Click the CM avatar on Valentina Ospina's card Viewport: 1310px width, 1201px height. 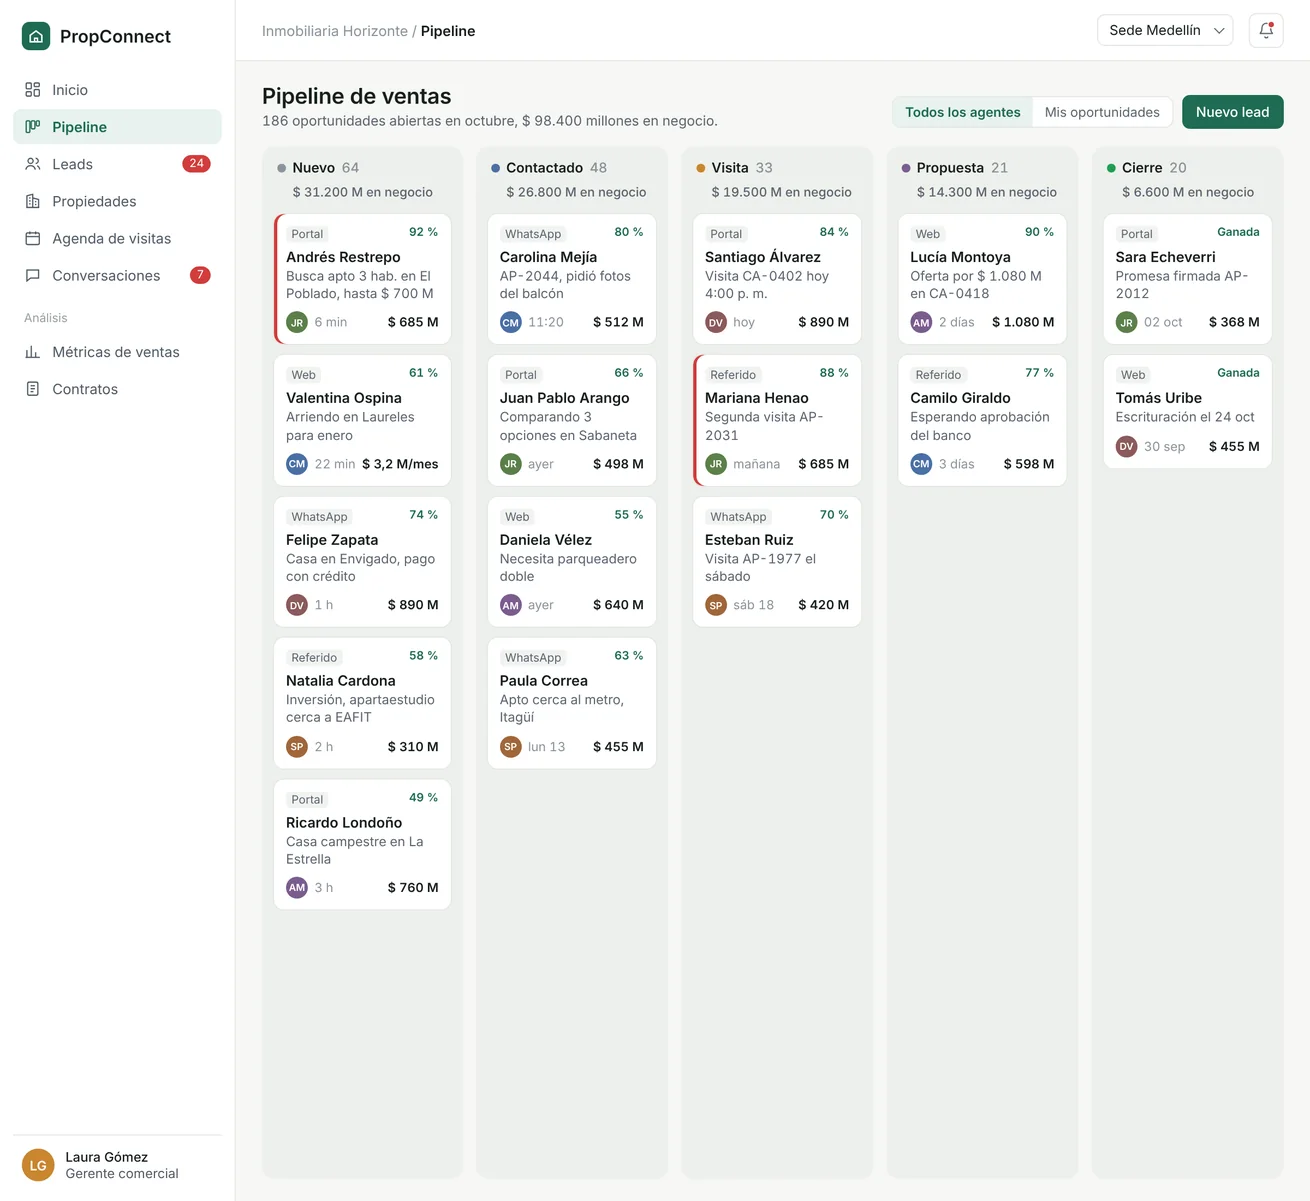[297, 464]
